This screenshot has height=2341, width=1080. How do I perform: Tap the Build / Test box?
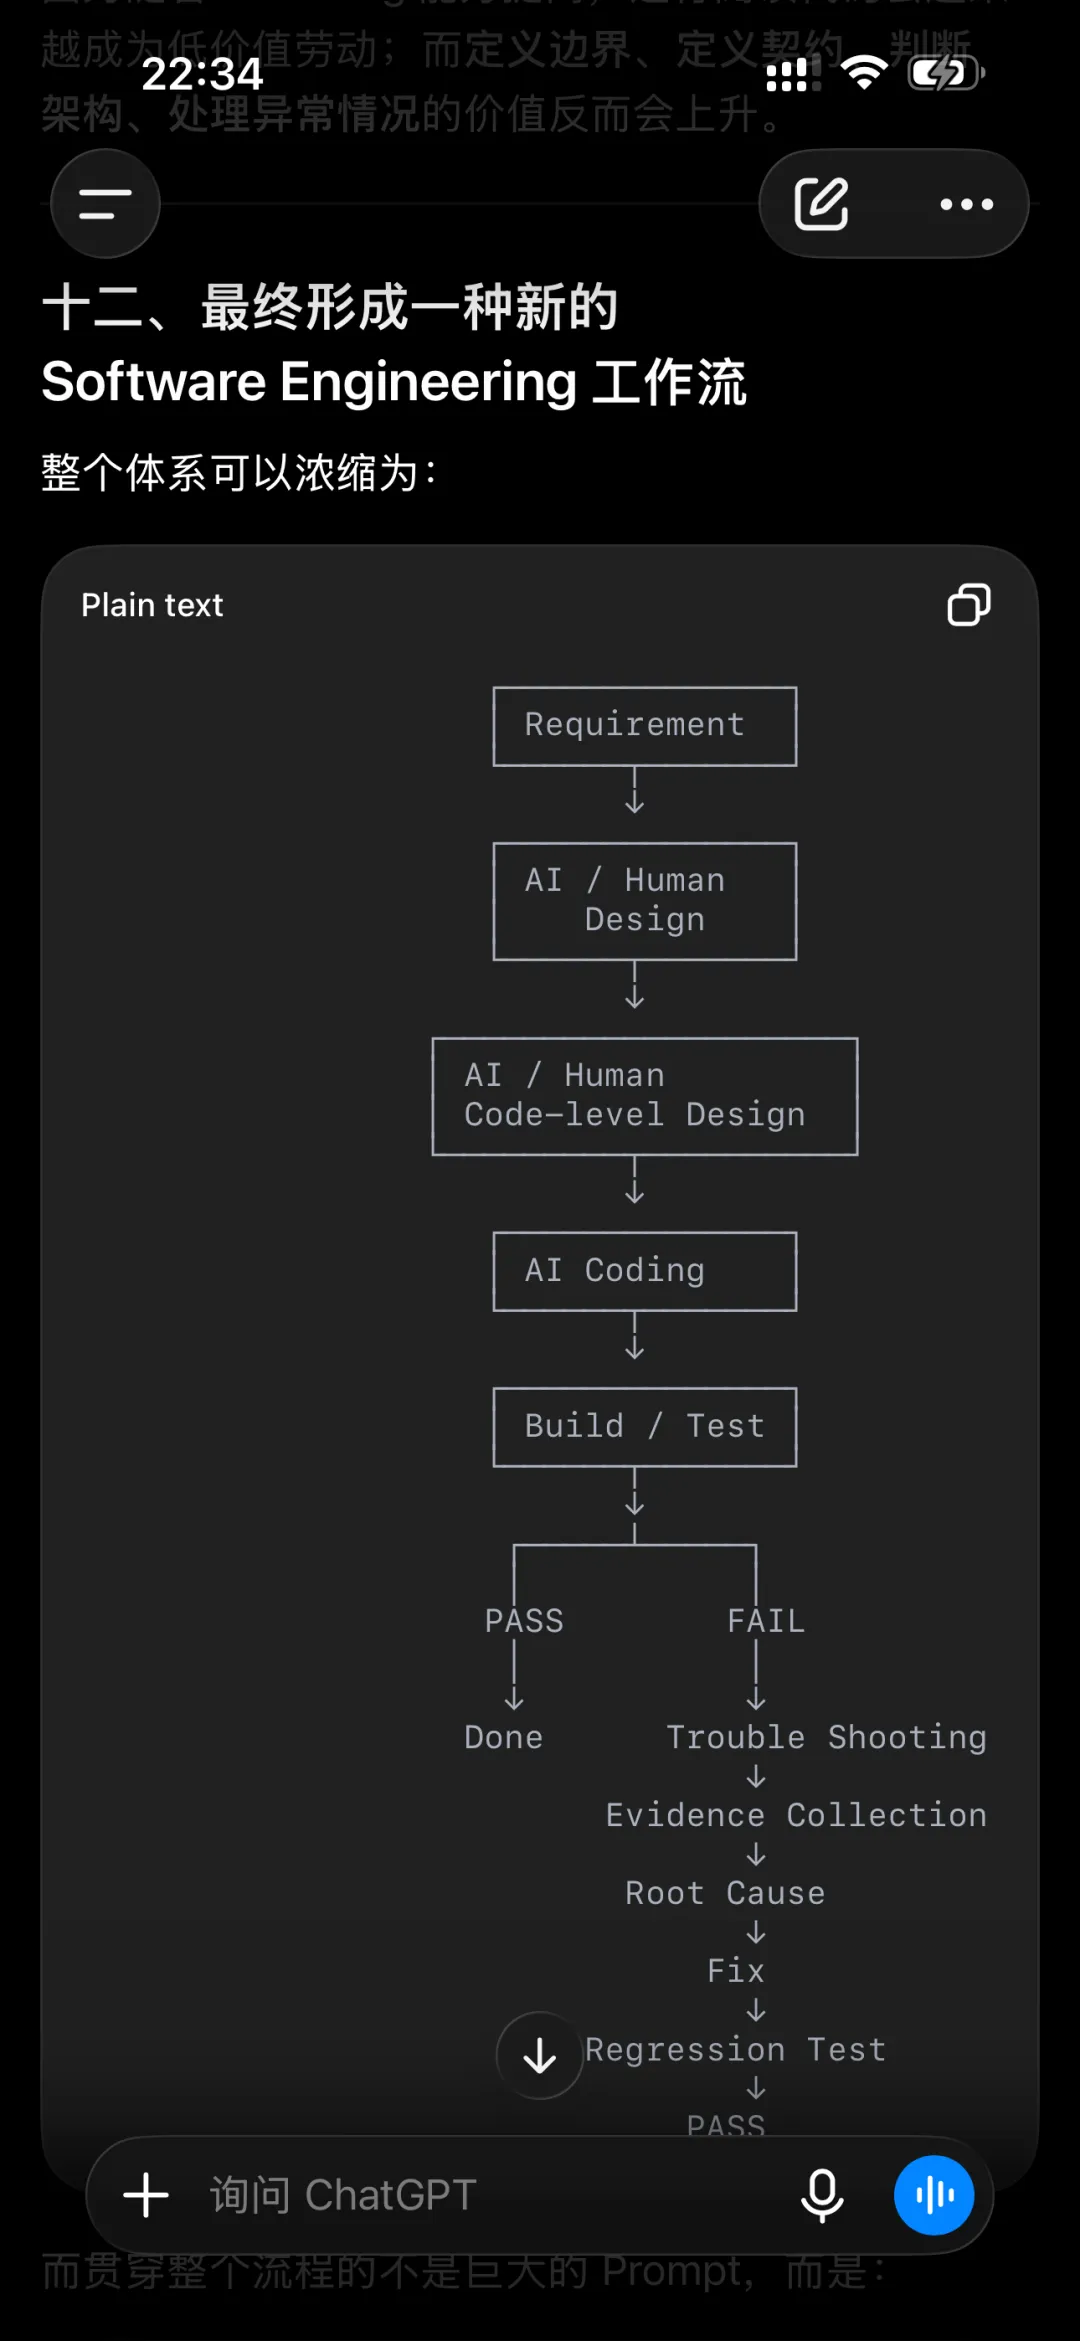tap(645, 1427)
